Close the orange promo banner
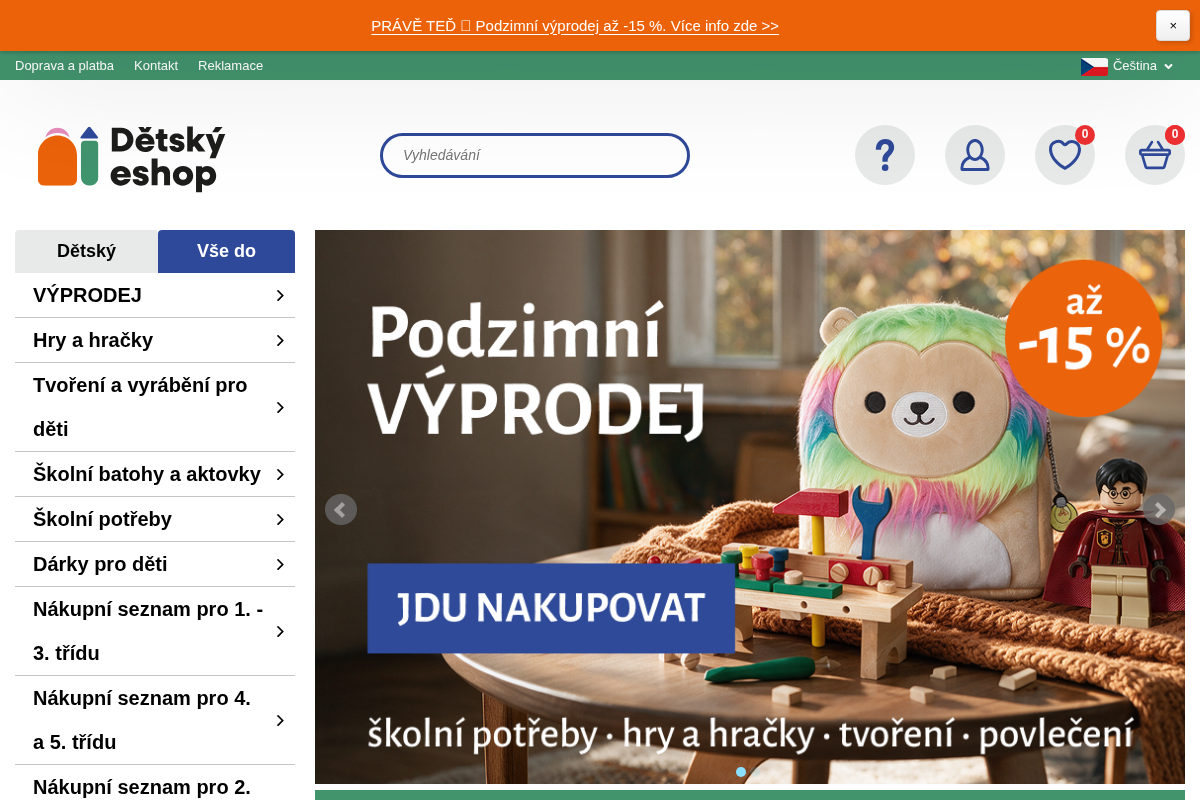The height and width of the screenshot is (800, 1200). (1173, 26)
